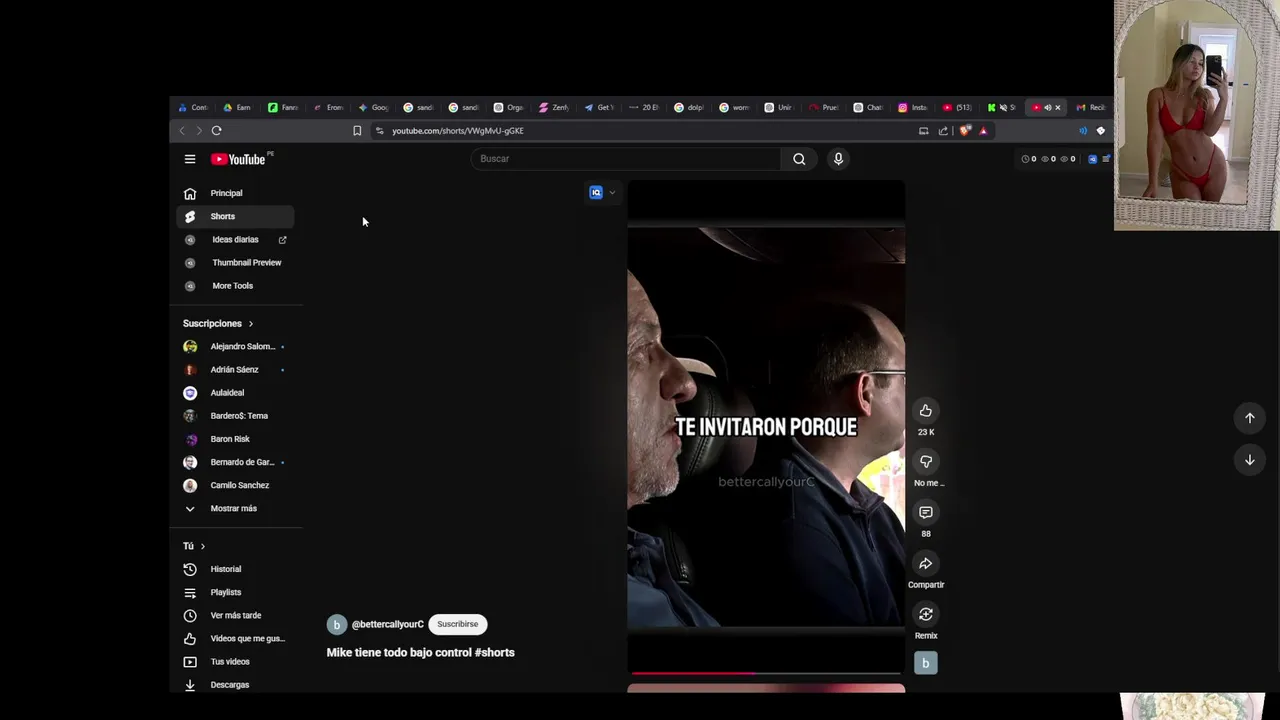Screen dimensions: 1280x720
Task: Click the search magnifier button
Action: 799,159
